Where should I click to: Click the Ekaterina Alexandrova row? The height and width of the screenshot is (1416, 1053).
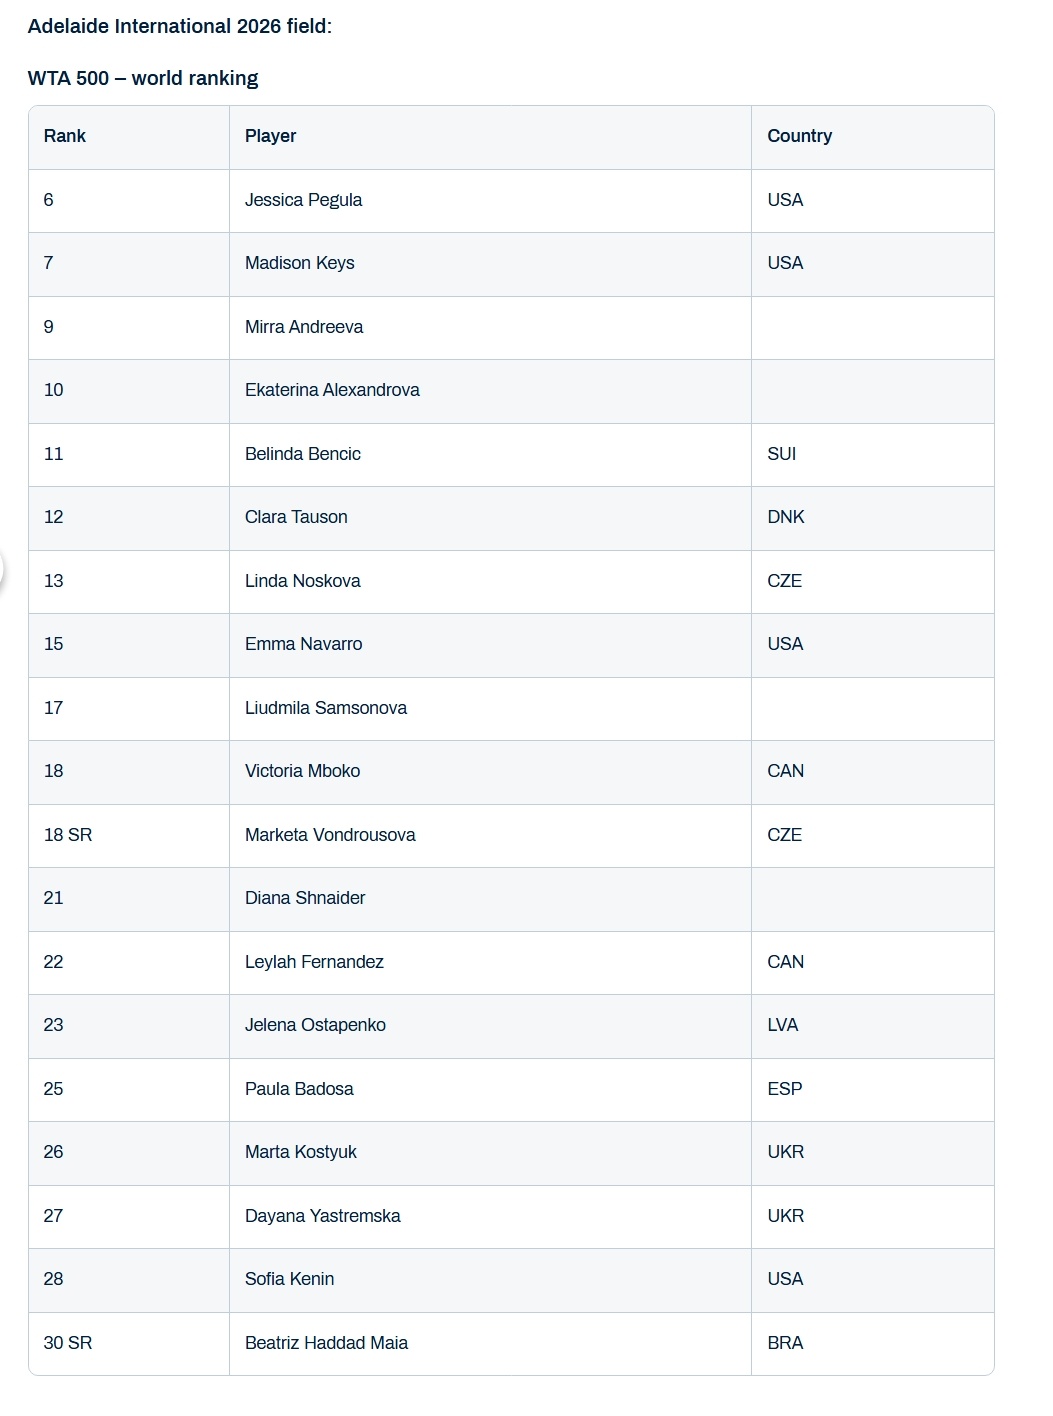(x=332, y=390)
